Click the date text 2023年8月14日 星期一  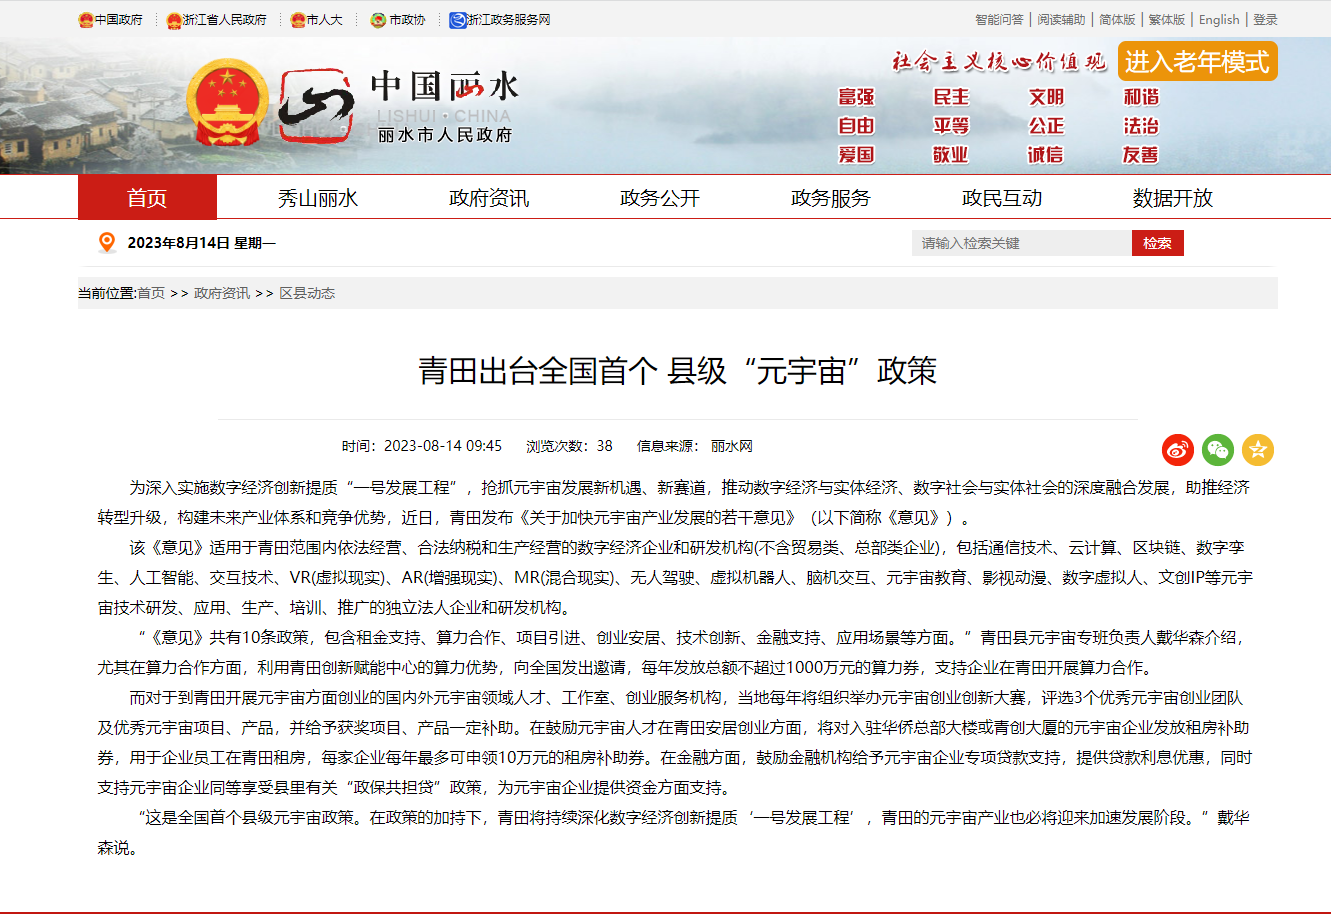point(201,243)
